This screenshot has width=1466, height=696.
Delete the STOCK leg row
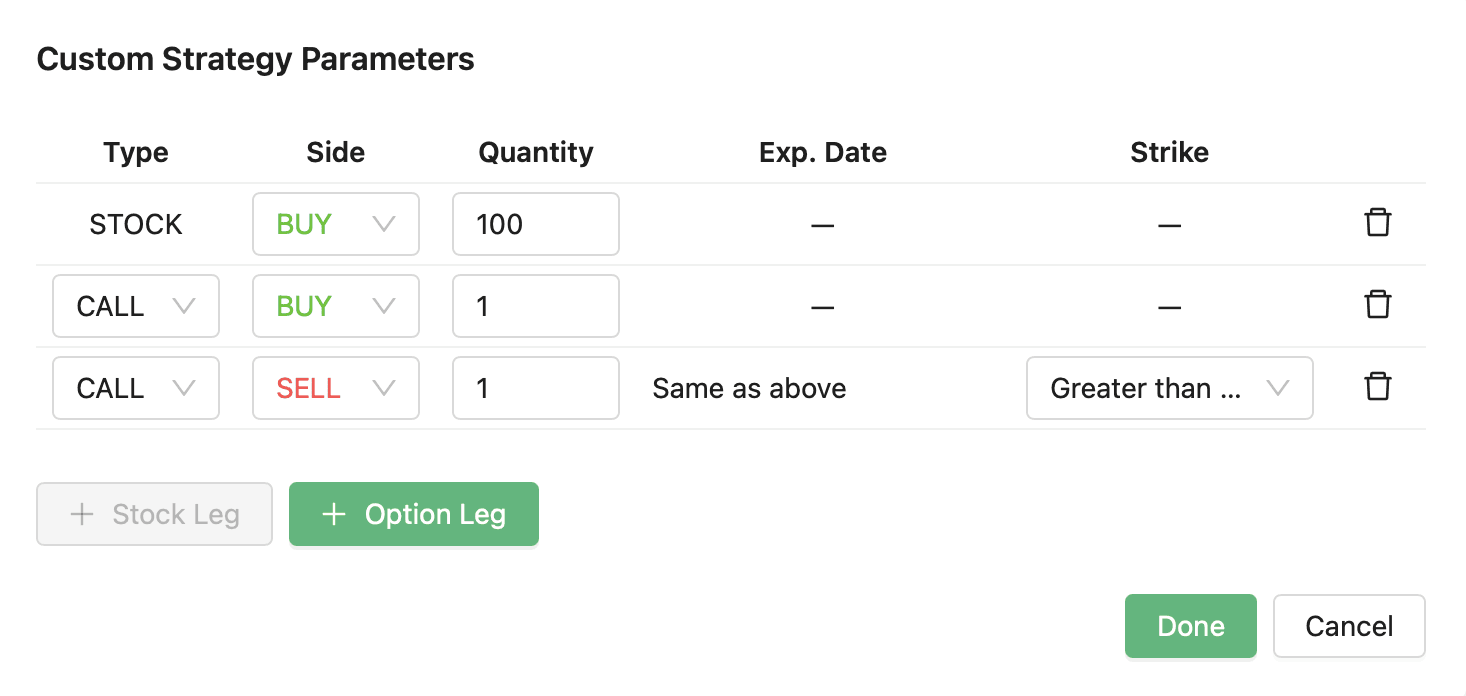(1377, 223)
